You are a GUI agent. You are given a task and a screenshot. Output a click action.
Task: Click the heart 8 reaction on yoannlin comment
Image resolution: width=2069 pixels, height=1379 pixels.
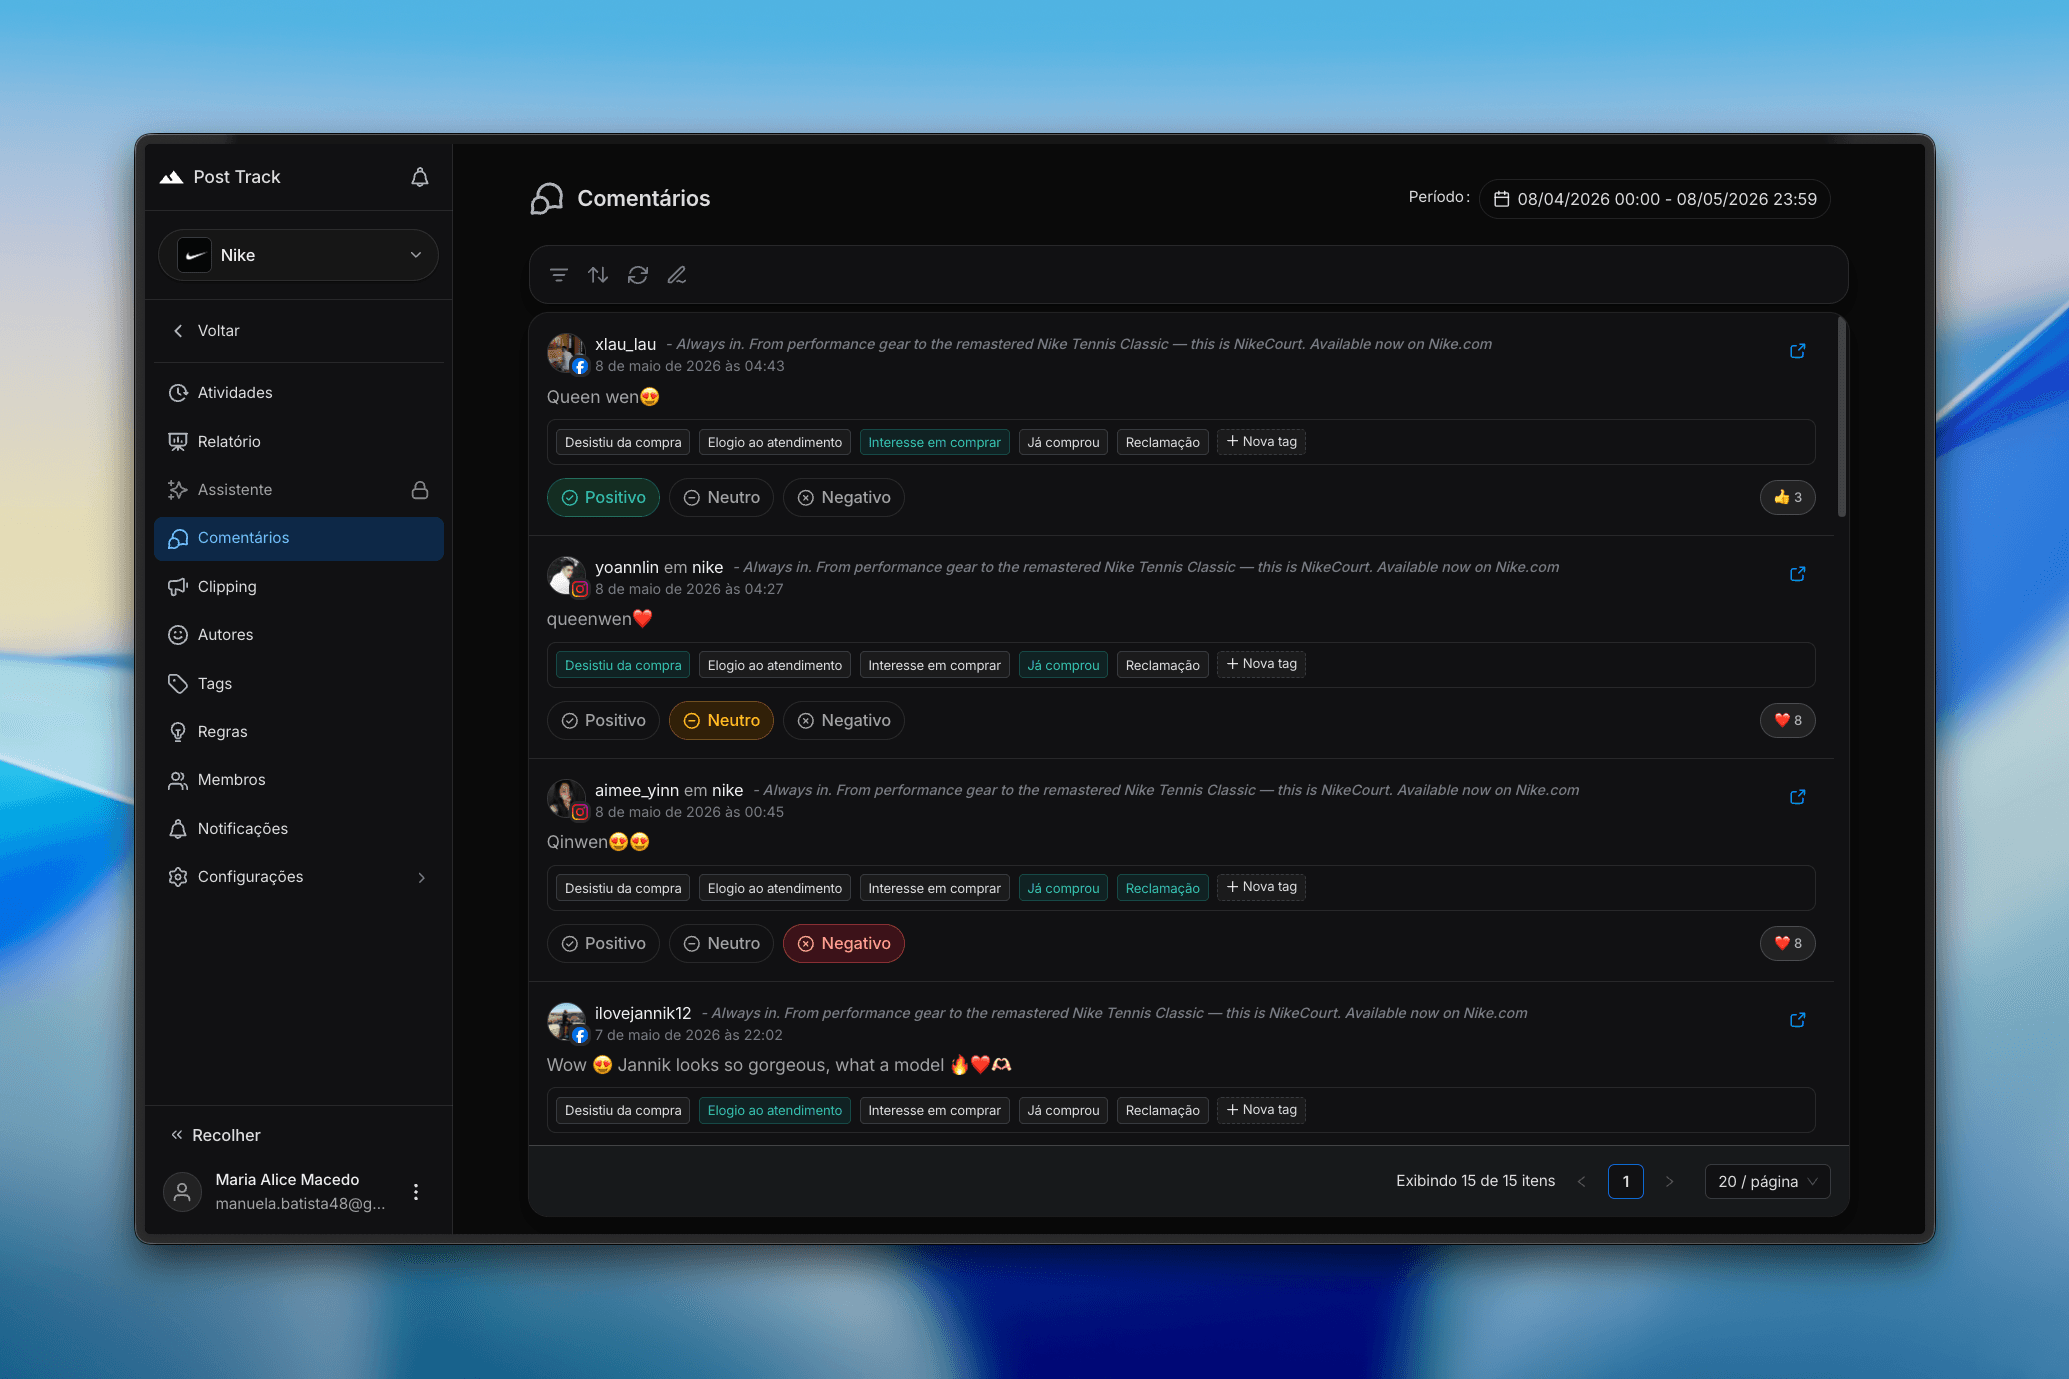(x=1787, y=721)
